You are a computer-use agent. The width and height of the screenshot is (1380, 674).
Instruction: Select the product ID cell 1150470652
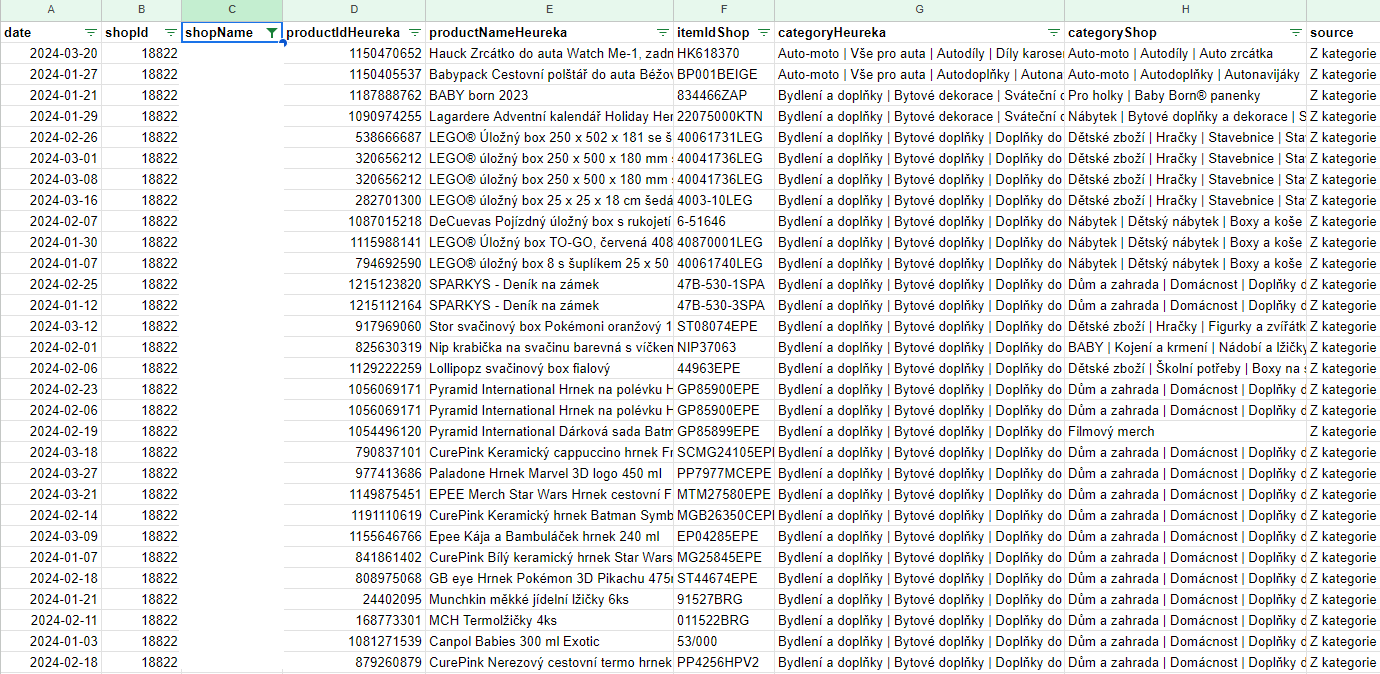(355, 54)
